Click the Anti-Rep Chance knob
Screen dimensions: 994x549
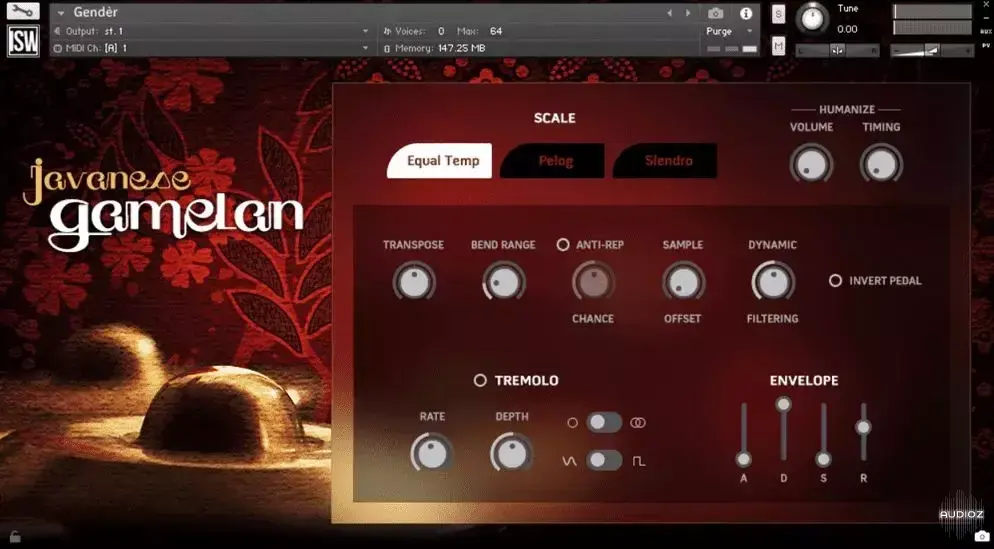[x=593, y=281]
